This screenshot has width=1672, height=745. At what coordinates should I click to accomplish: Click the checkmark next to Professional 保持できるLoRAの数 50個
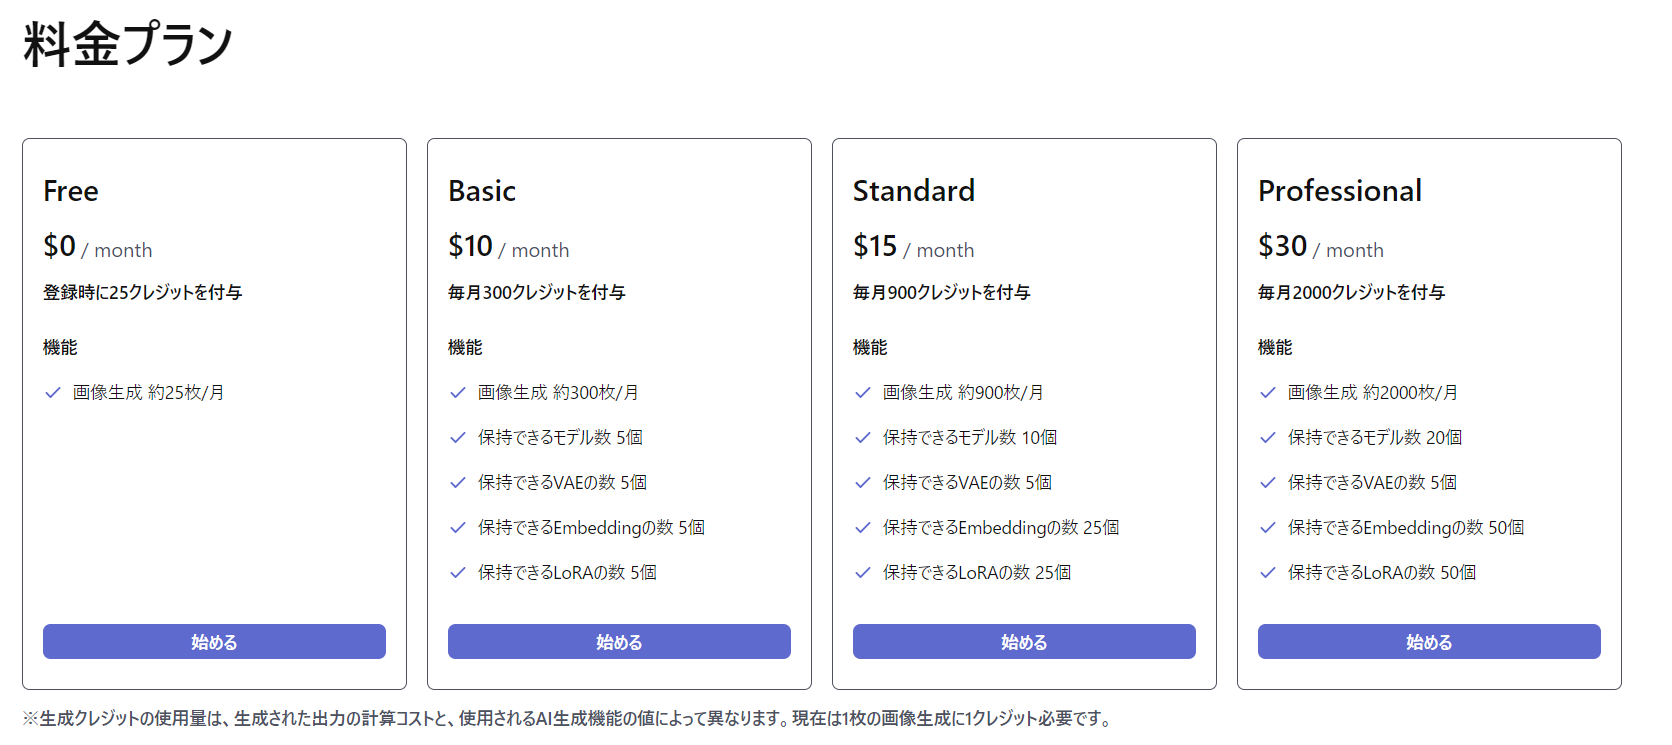pos(1268,573)
